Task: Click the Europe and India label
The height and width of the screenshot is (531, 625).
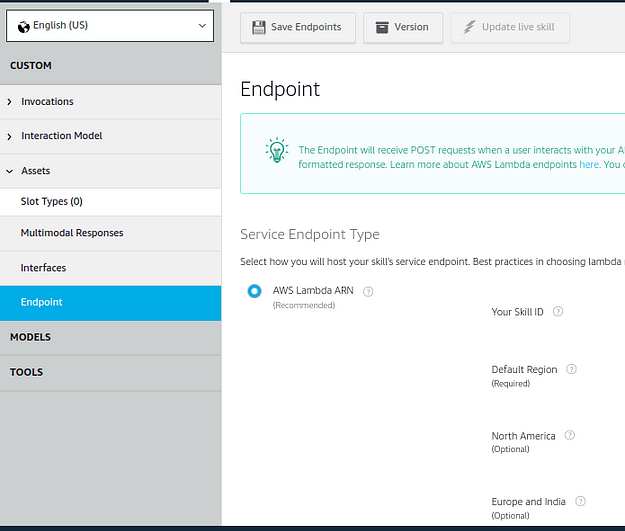Action: tap(529, 502)
